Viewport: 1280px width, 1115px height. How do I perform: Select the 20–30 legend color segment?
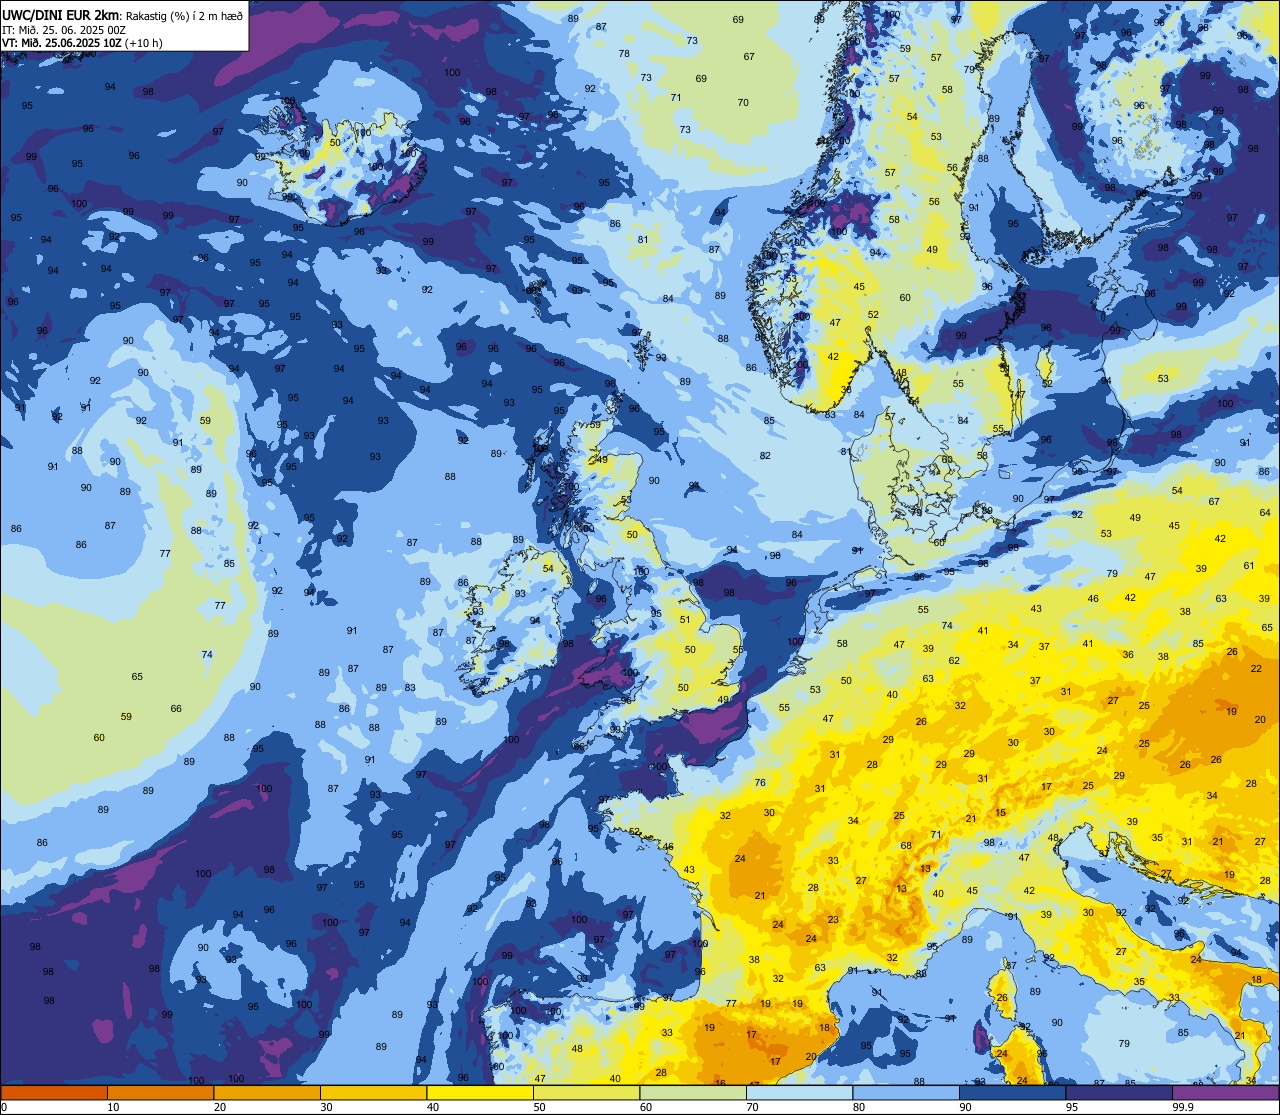[x=267, y=1092]
